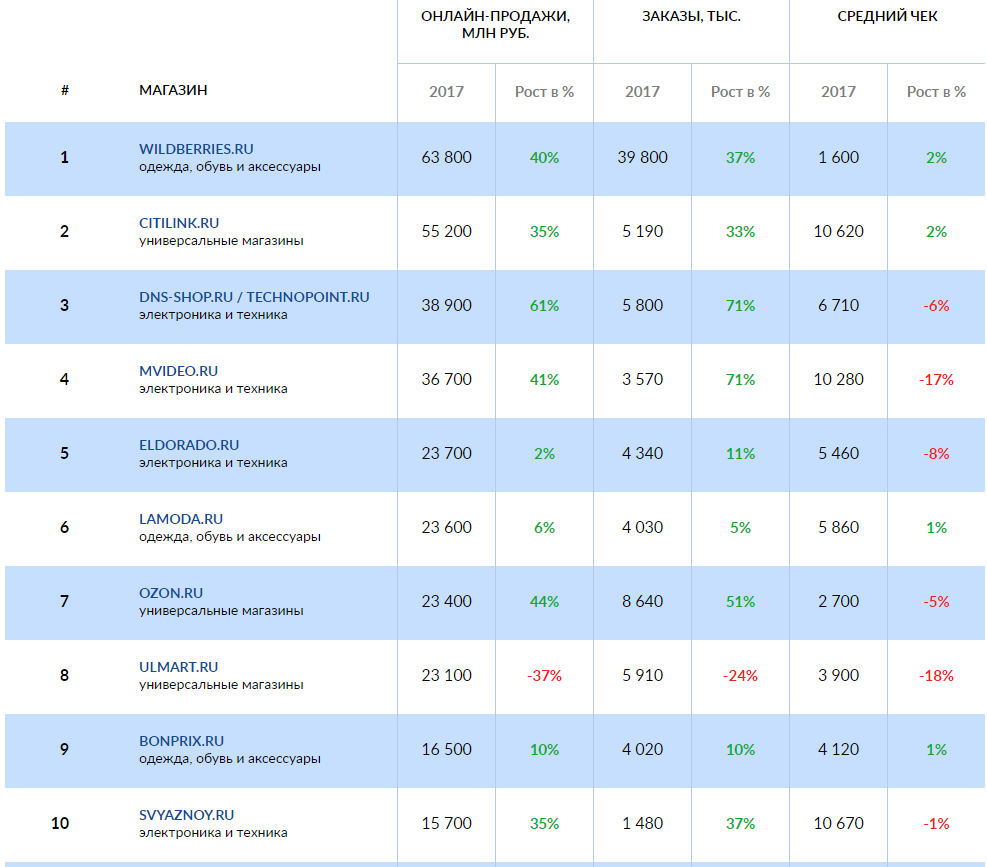Select Ozon orders growth 51%
The width and height of the screenshot is (987, 867).
740,601
